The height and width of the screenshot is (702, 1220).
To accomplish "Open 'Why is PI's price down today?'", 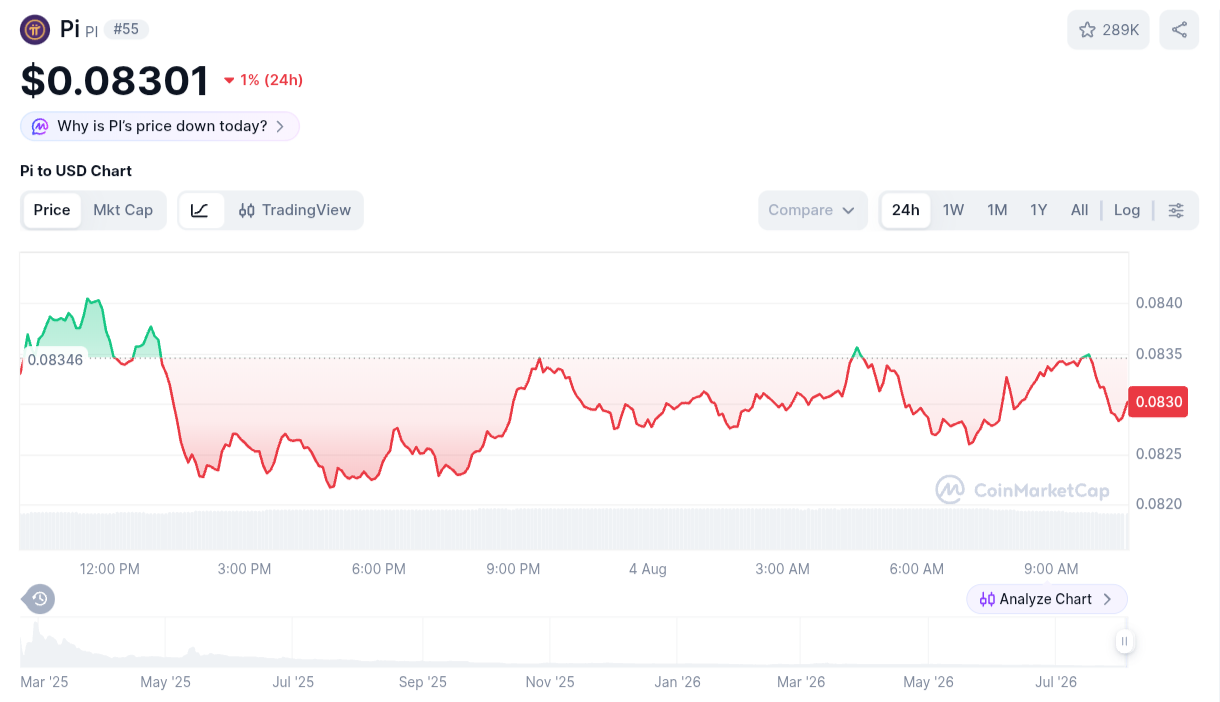I will (160, 126).
